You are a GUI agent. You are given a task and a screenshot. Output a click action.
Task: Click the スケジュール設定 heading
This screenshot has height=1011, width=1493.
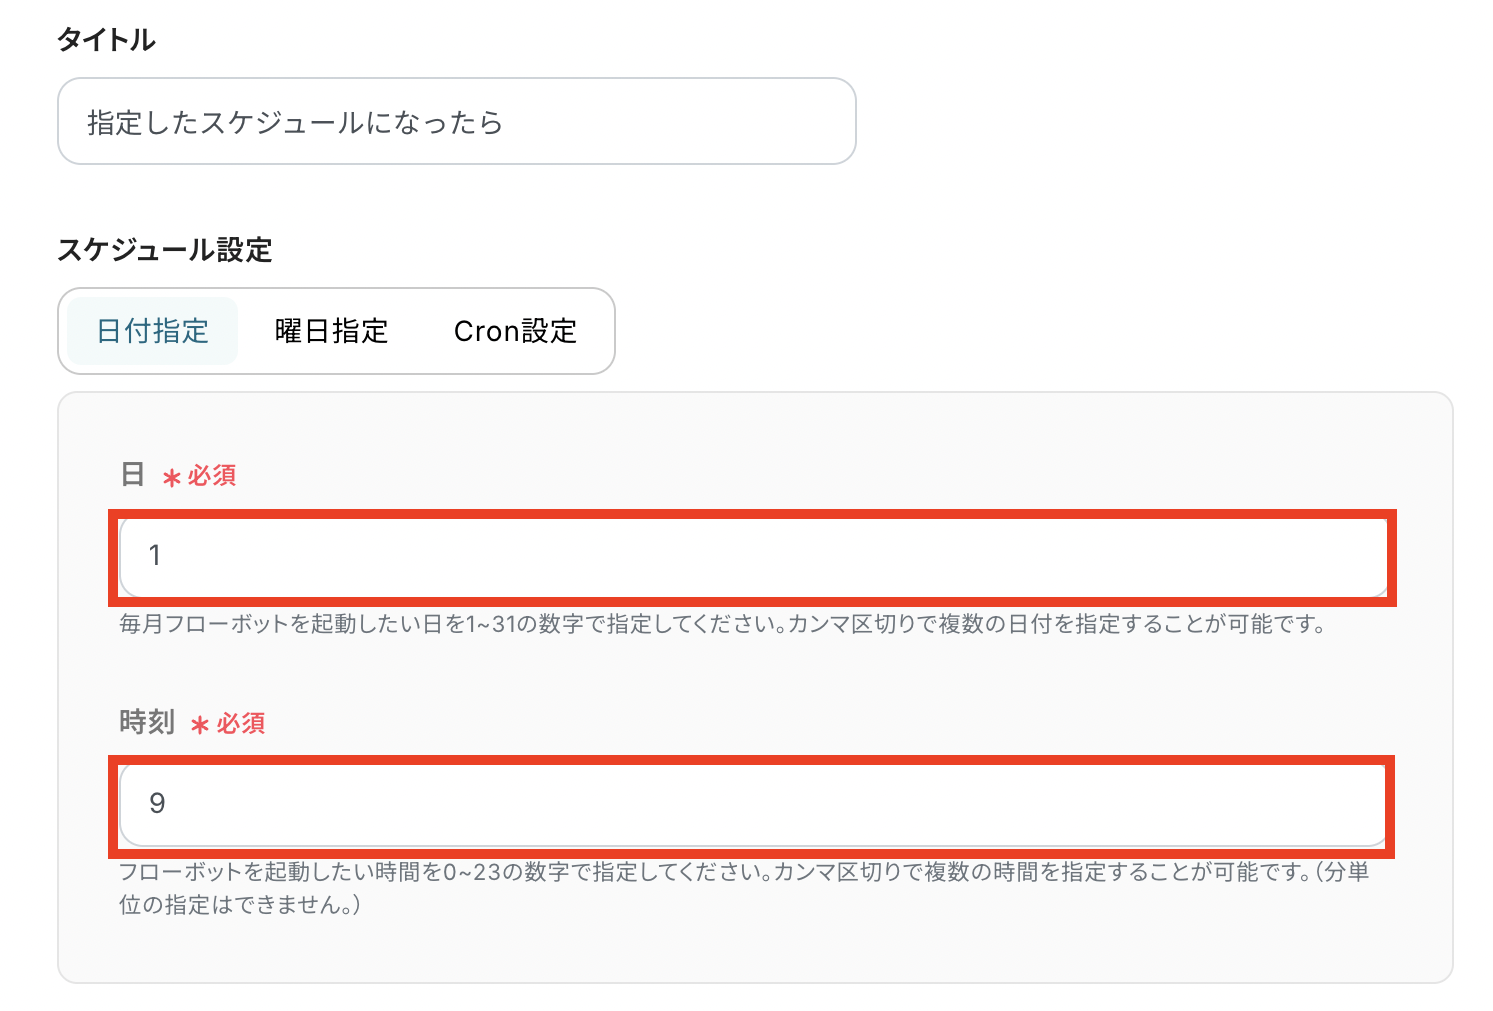[x=165, y=250]
